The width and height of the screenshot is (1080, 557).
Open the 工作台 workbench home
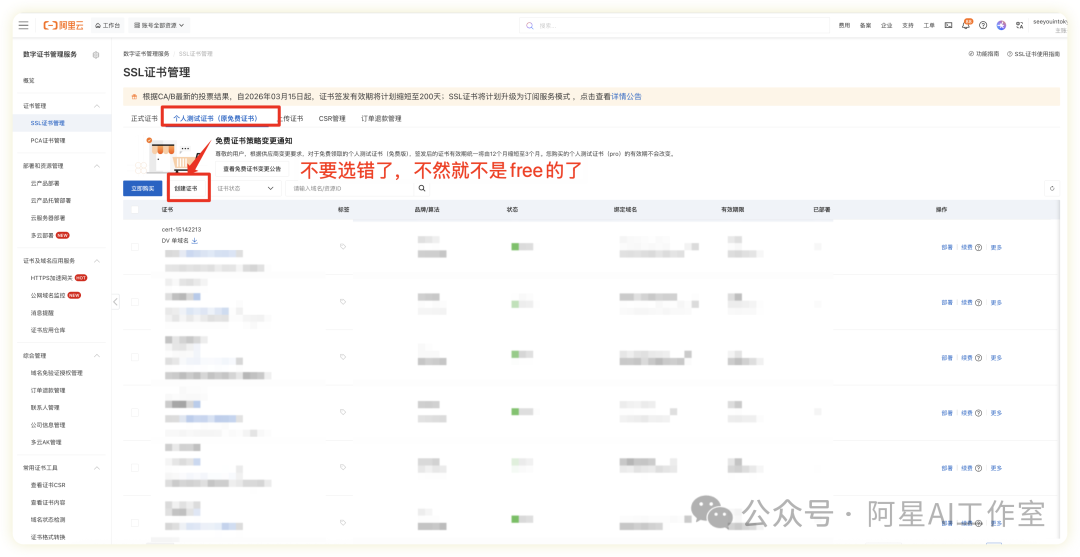(107, 25)
